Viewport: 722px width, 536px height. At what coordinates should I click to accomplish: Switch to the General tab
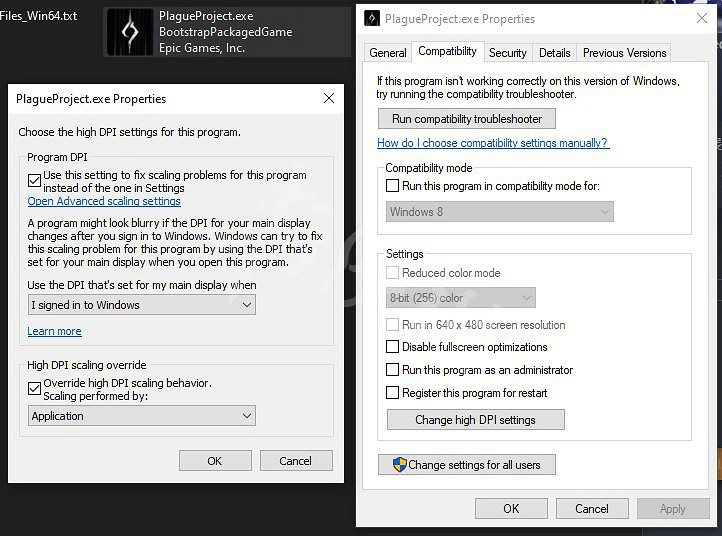387,53
